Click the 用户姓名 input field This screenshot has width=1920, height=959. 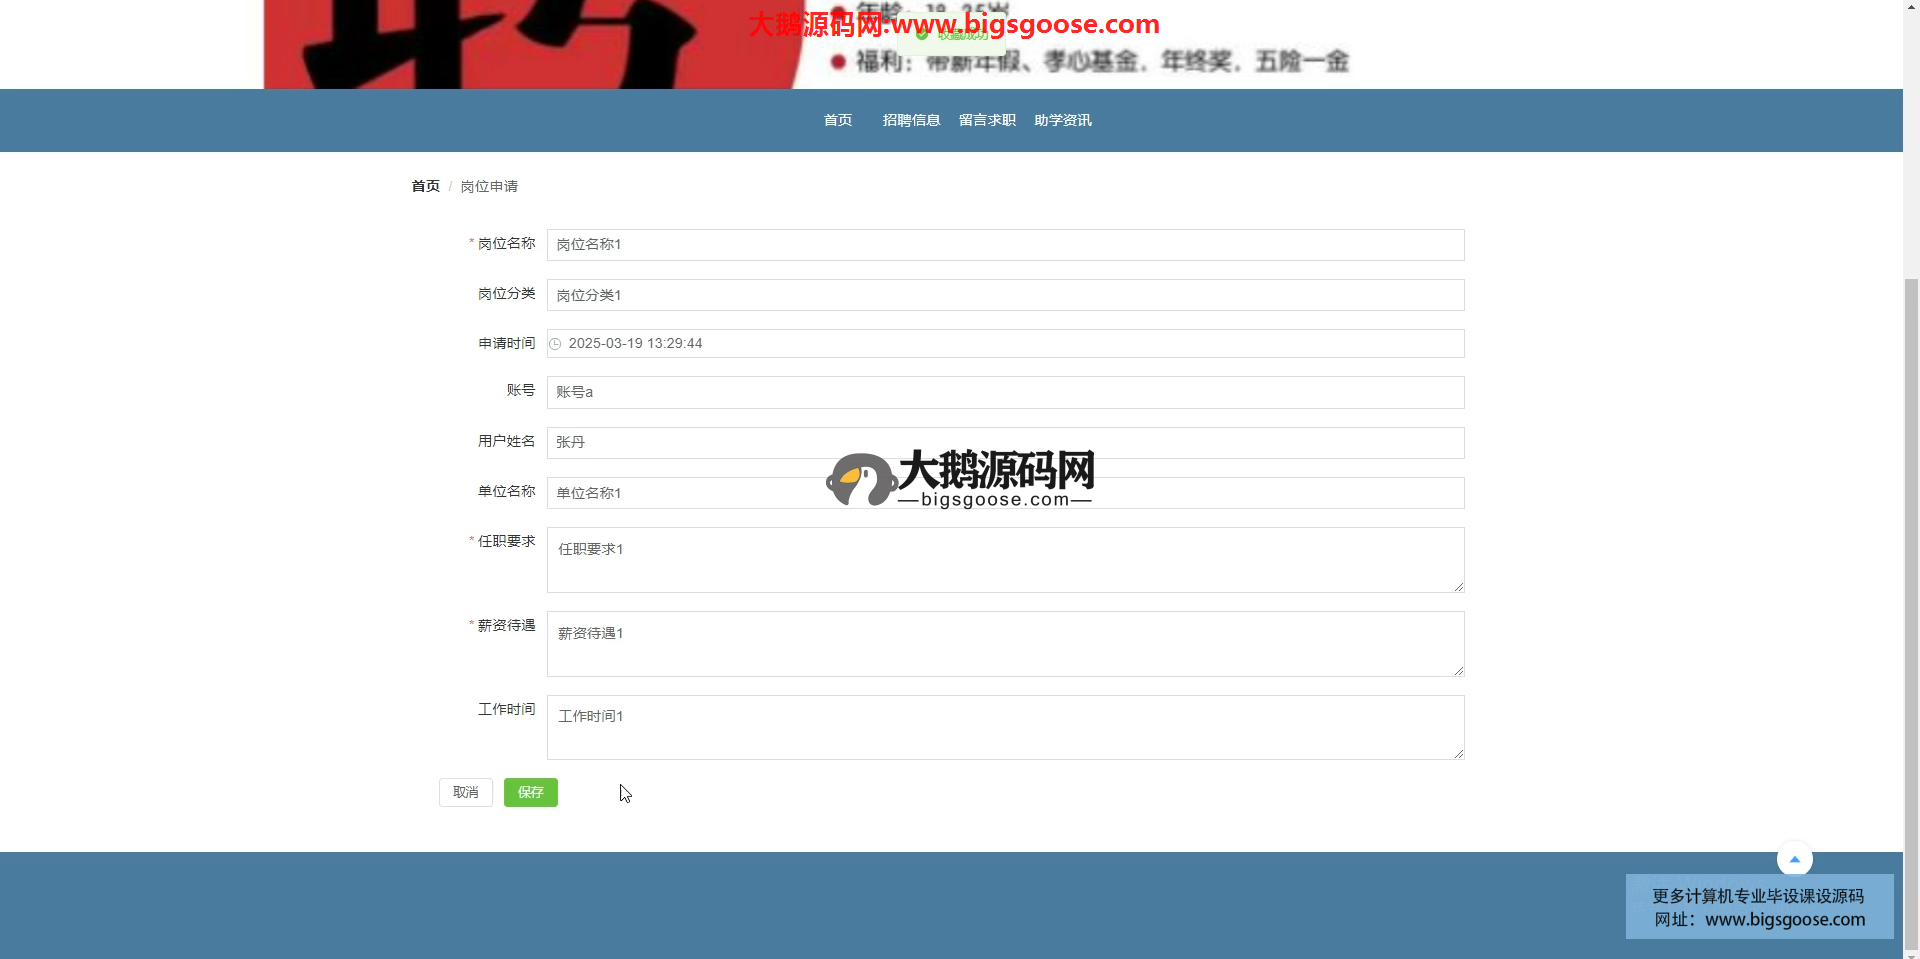[1005, 442]
